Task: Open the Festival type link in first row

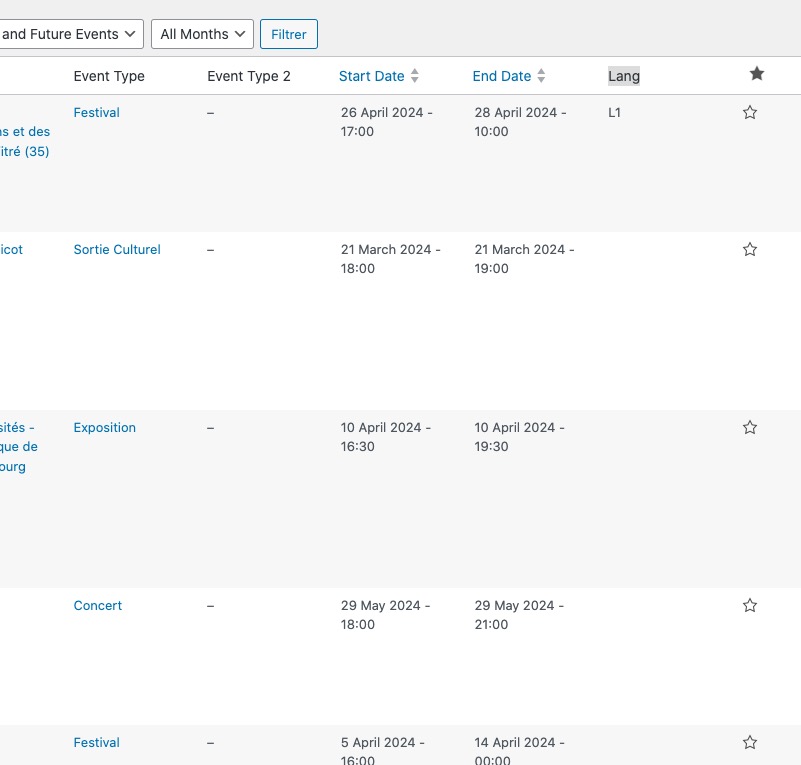Action: (x=97, y=112)
